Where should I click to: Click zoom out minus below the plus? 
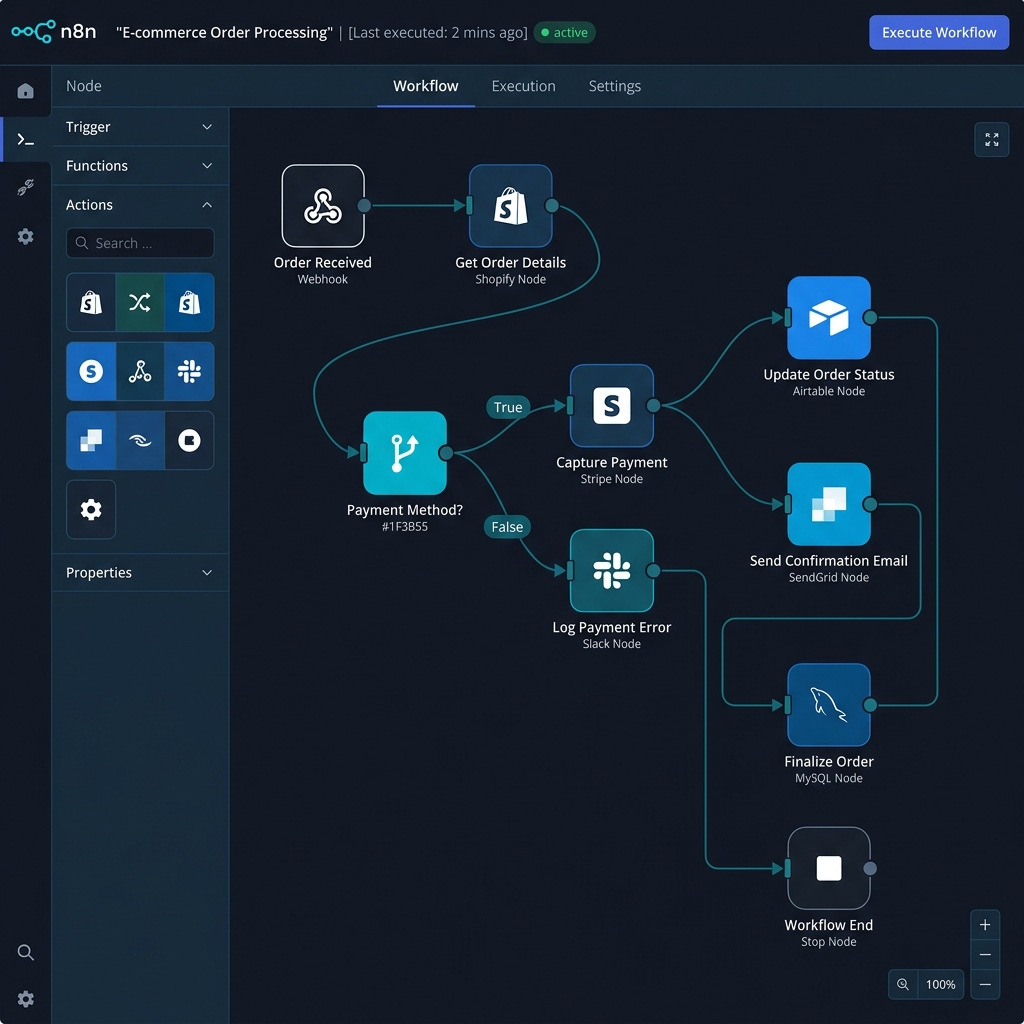pos(985,955)
